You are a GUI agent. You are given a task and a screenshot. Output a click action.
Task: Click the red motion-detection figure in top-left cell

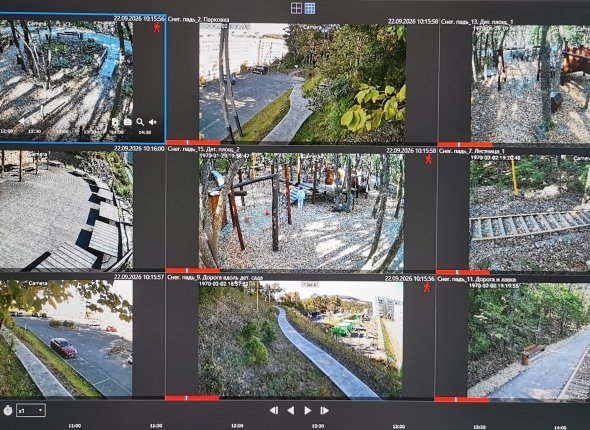point(157,27)
